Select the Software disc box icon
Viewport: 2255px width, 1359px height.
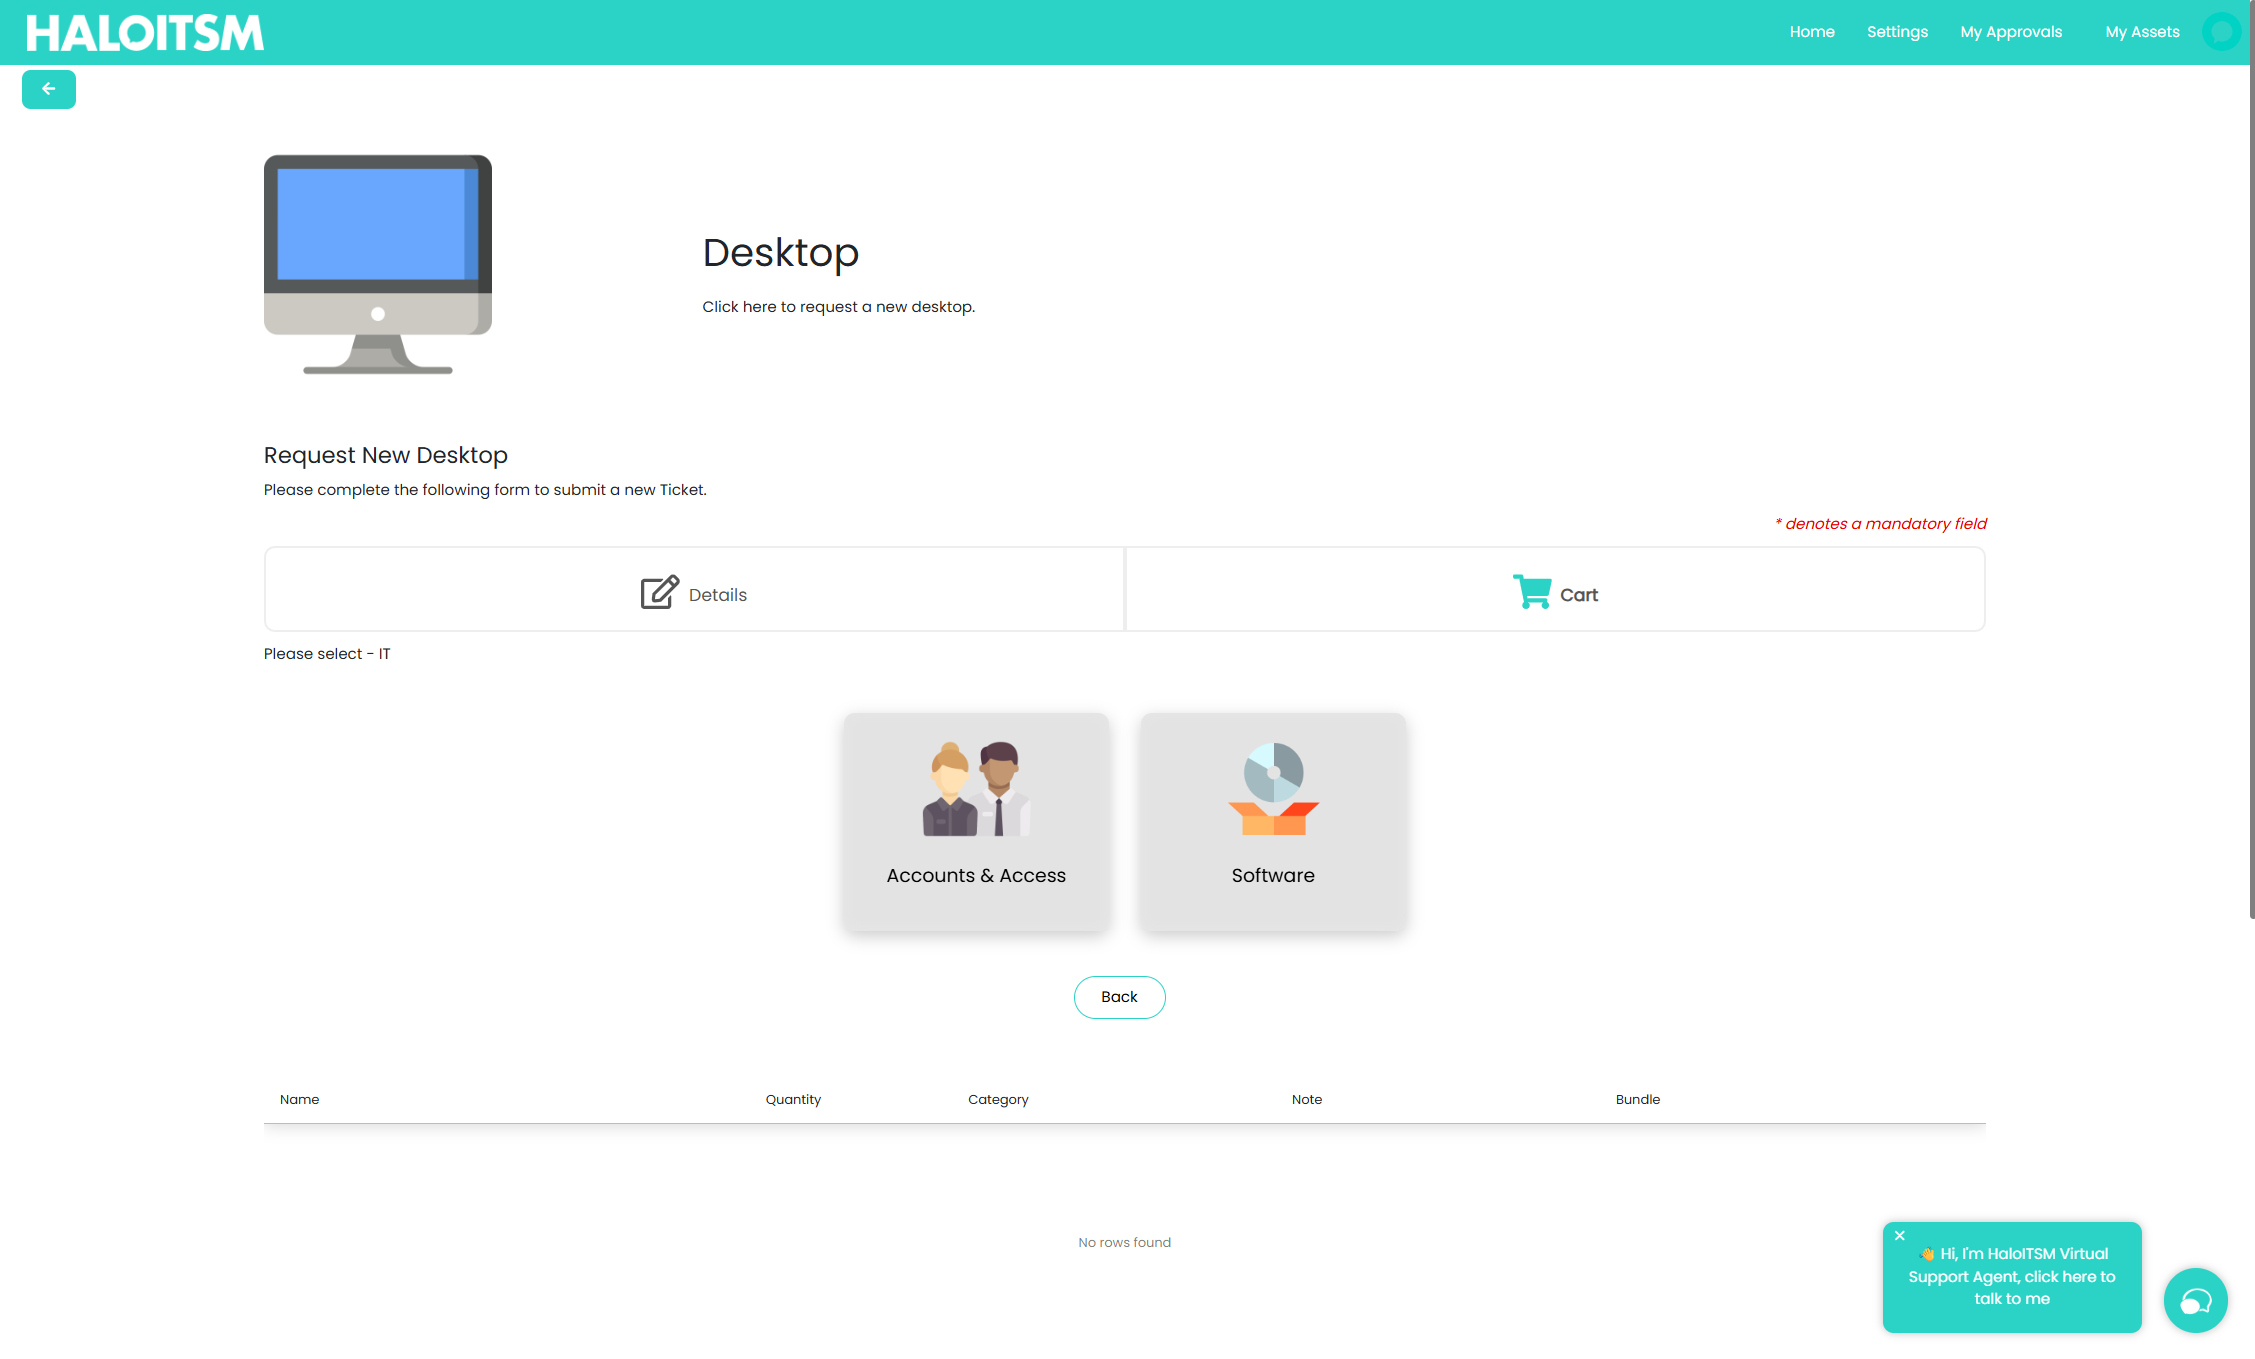(1272, 789)
